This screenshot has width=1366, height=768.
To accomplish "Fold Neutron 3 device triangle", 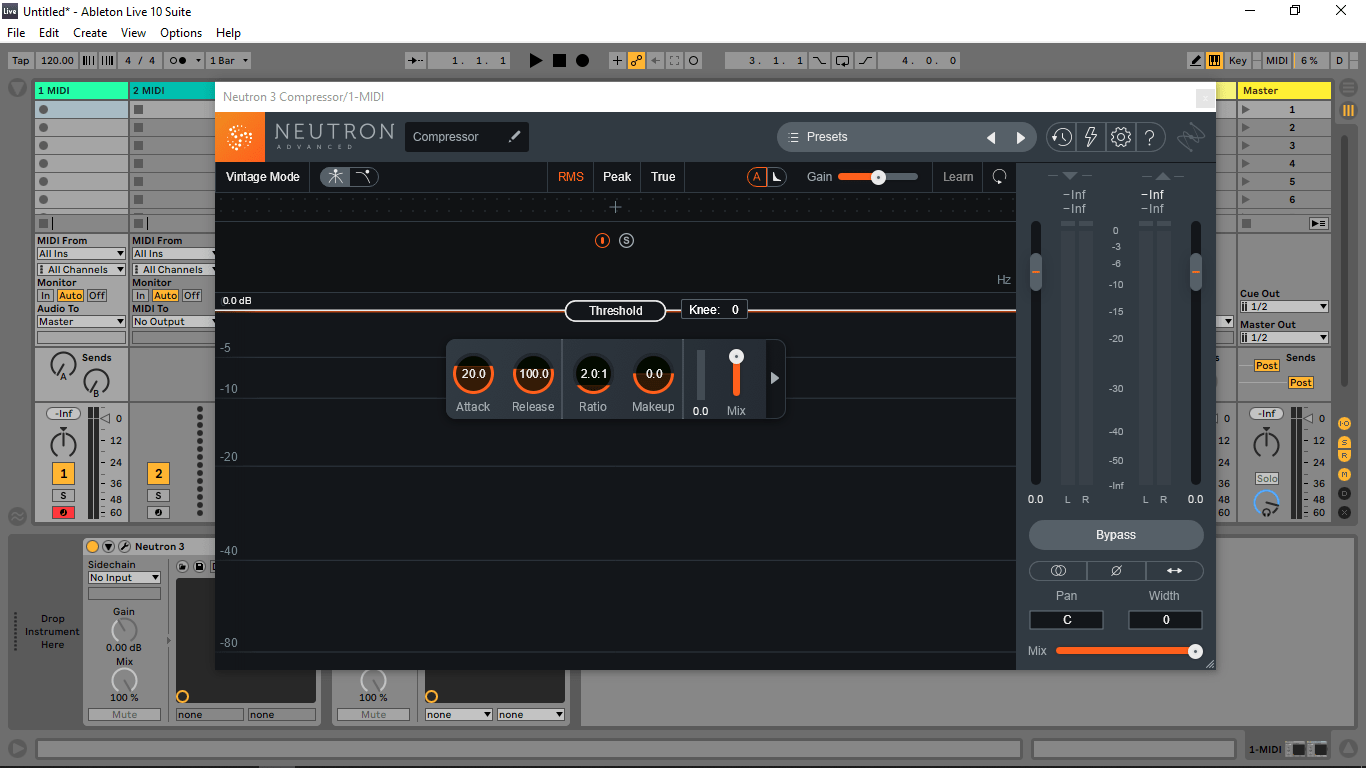I will pos(108,546).
